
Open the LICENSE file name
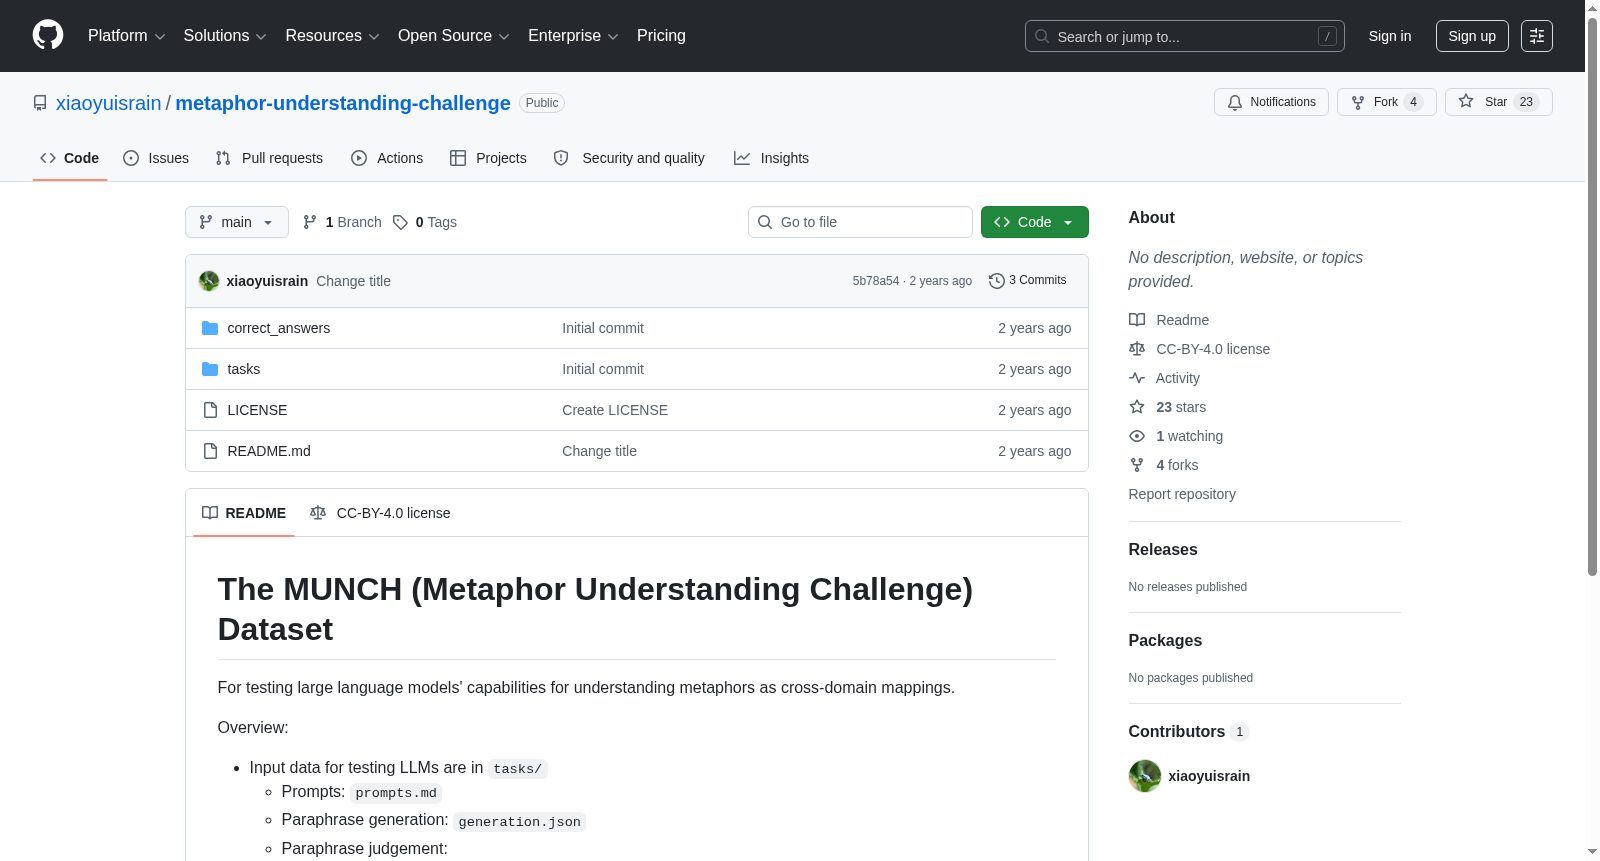click(257, 410)
